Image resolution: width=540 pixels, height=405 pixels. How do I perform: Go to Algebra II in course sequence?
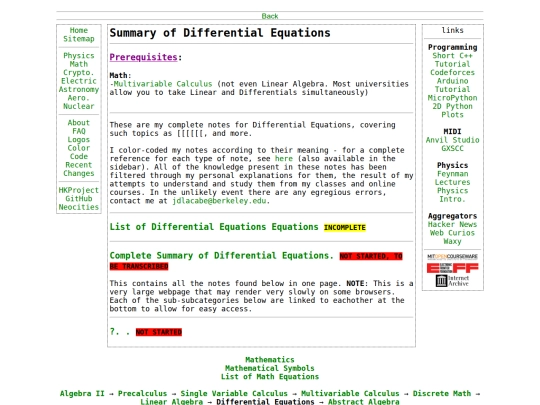(82, 393)
